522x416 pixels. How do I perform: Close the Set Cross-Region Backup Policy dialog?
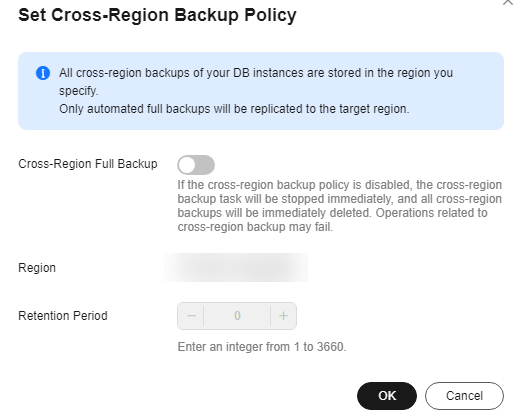coord(508,3)
